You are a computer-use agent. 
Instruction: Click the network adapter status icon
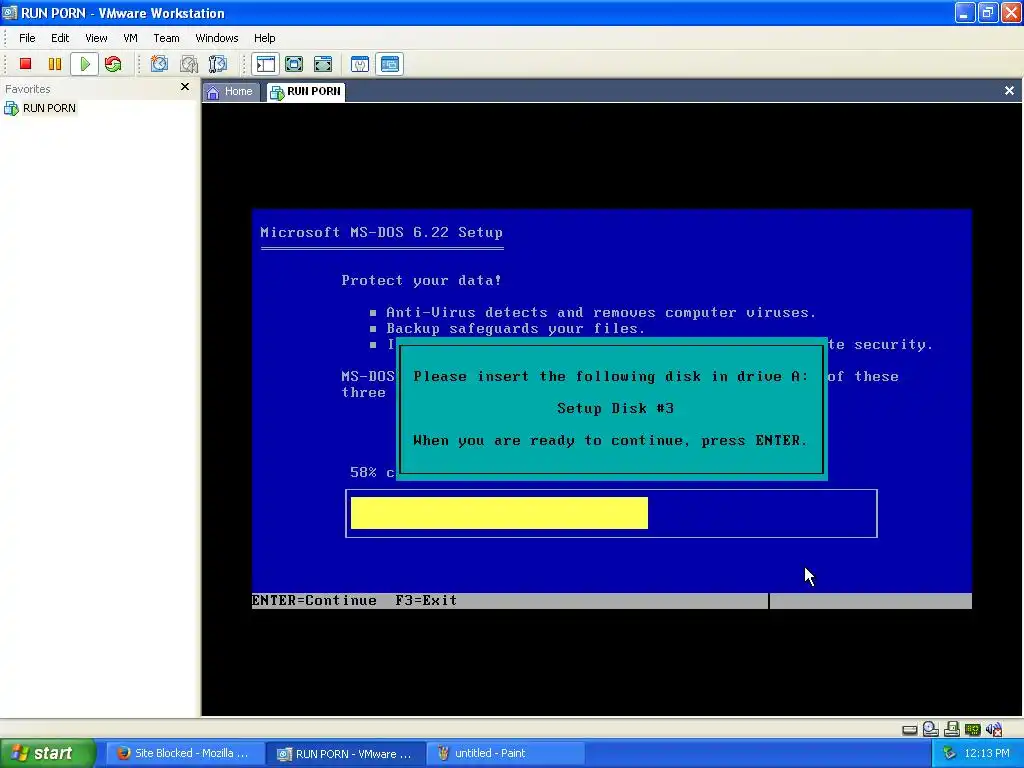(972, 729)
